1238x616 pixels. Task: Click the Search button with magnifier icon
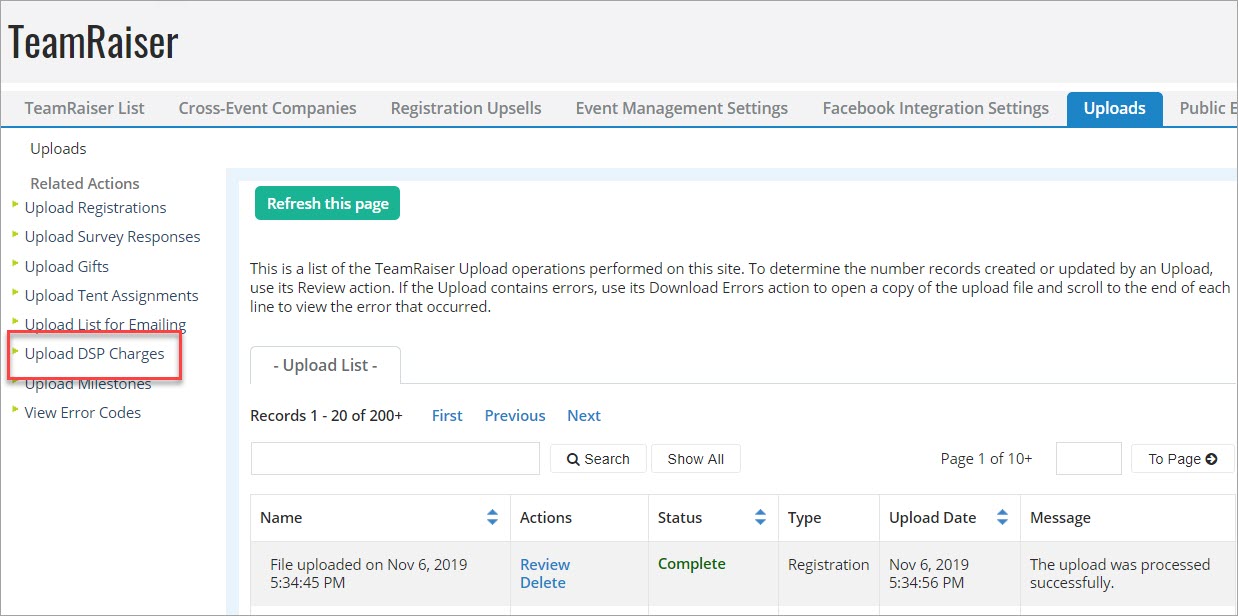[598, 459]
